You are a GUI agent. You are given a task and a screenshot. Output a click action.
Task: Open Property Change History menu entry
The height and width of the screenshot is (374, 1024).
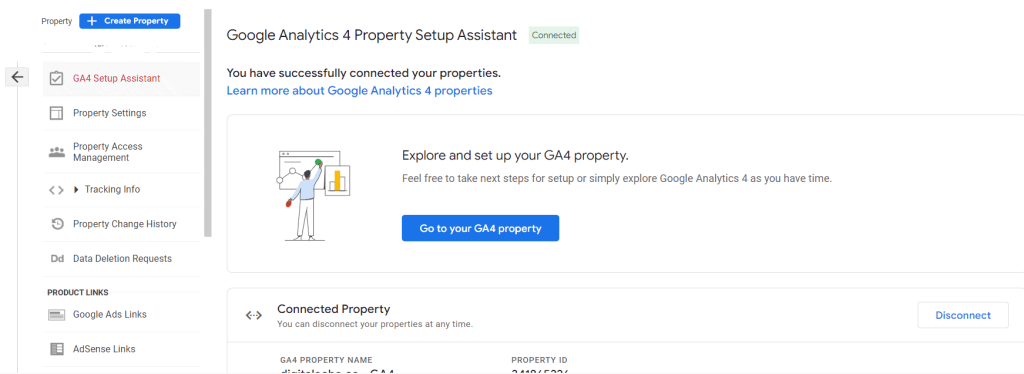click(x=121, y=224)
